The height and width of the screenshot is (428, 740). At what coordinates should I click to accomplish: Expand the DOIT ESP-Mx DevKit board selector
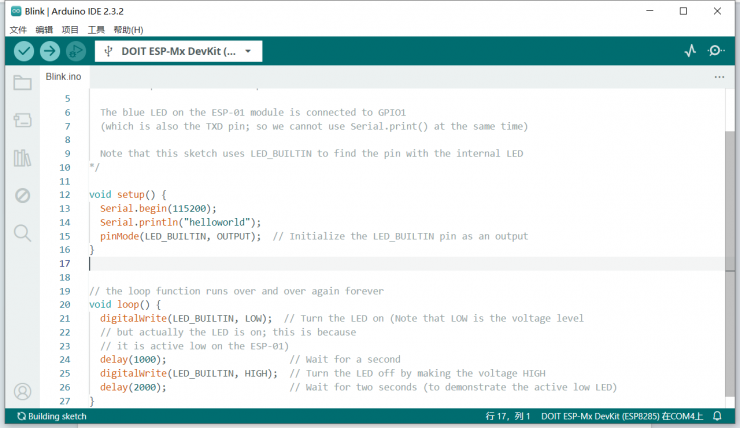178,51
